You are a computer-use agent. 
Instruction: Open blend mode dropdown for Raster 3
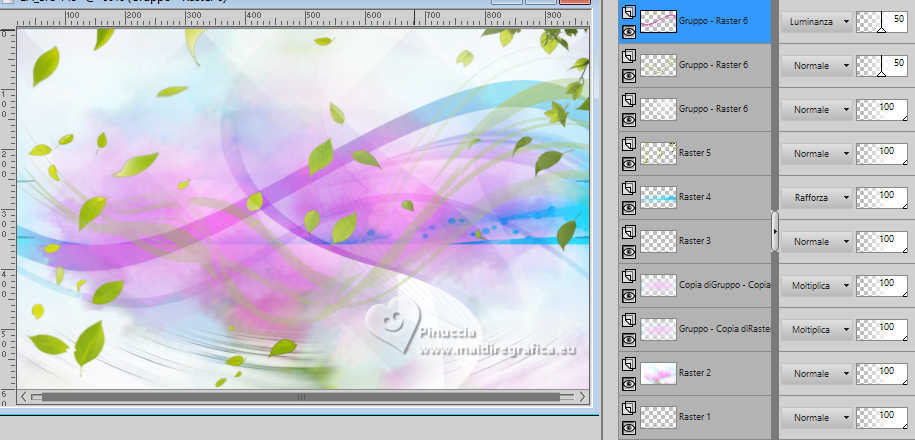(817, 241)
